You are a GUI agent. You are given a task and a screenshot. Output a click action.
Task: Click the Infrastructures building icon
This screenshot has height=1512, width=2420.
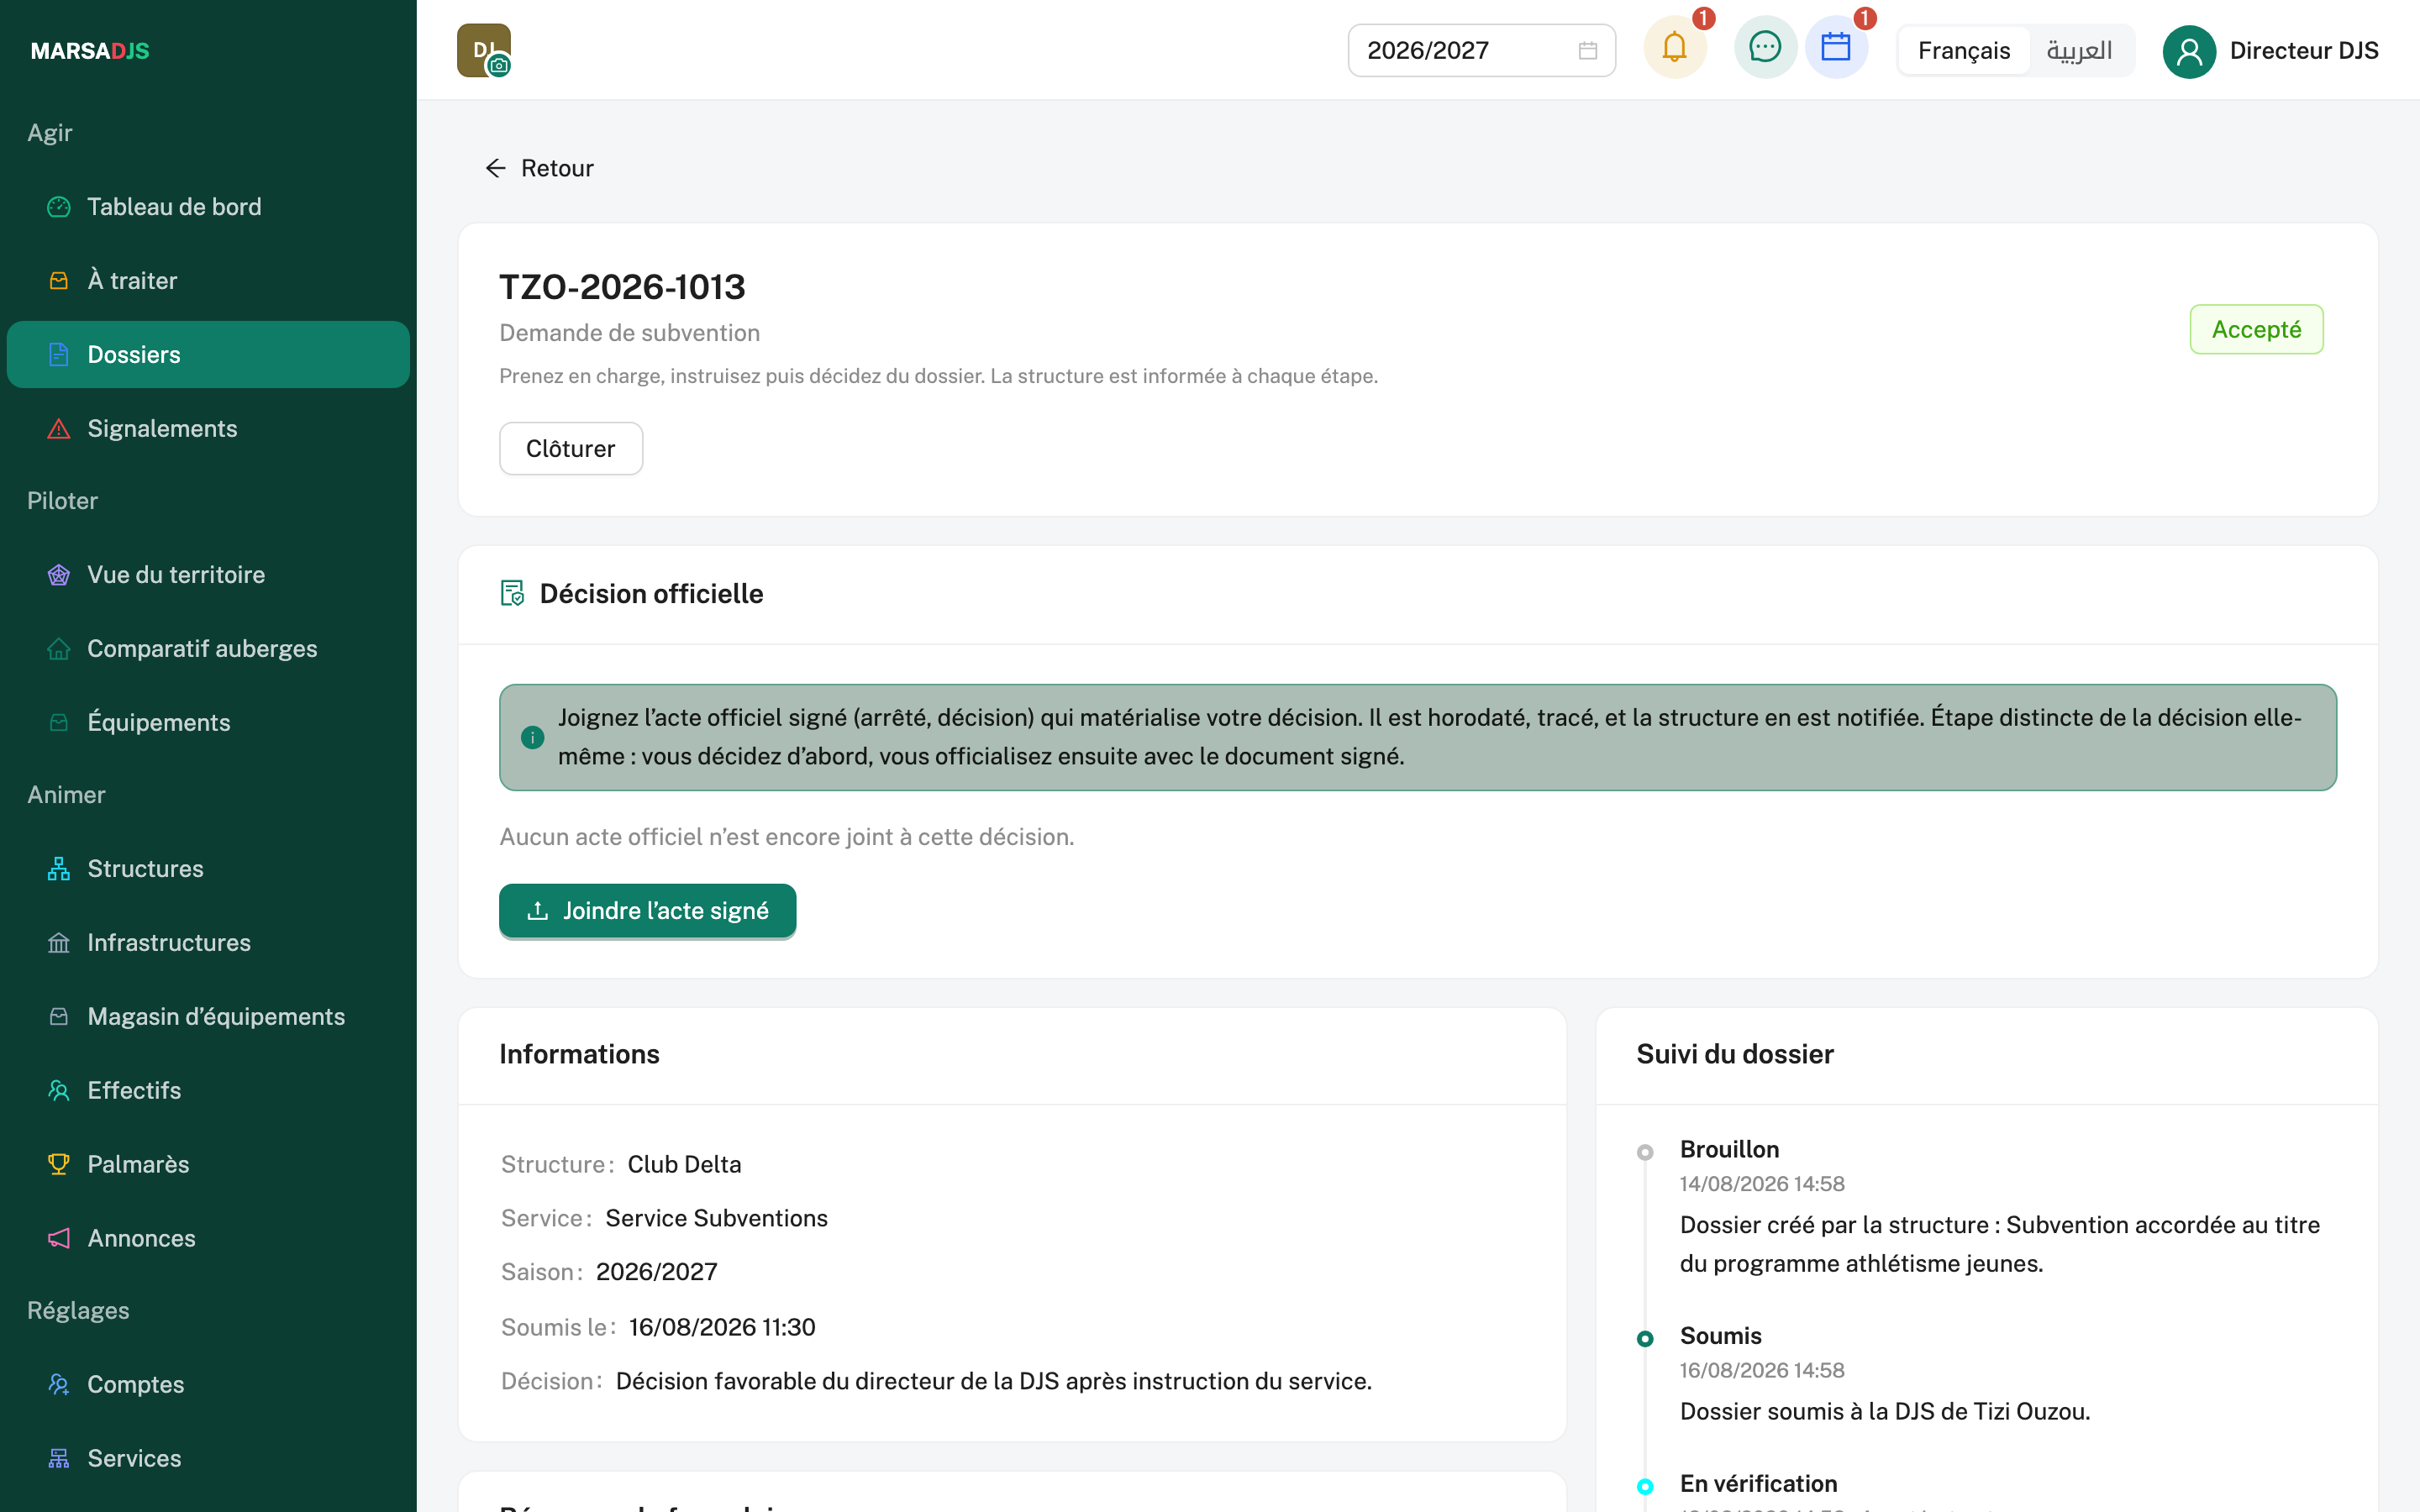tap(59, 943)
